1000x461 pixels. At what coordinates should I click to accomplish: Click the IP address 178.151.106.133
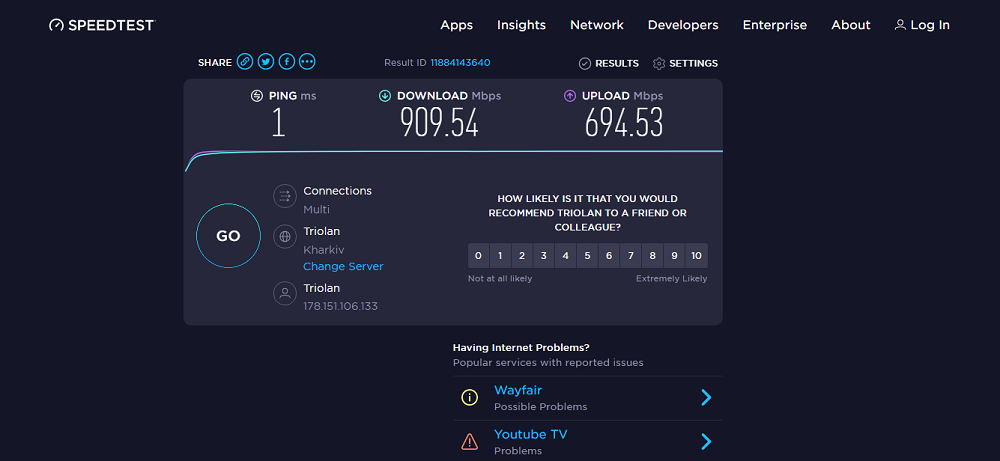[x=341, y=306]
